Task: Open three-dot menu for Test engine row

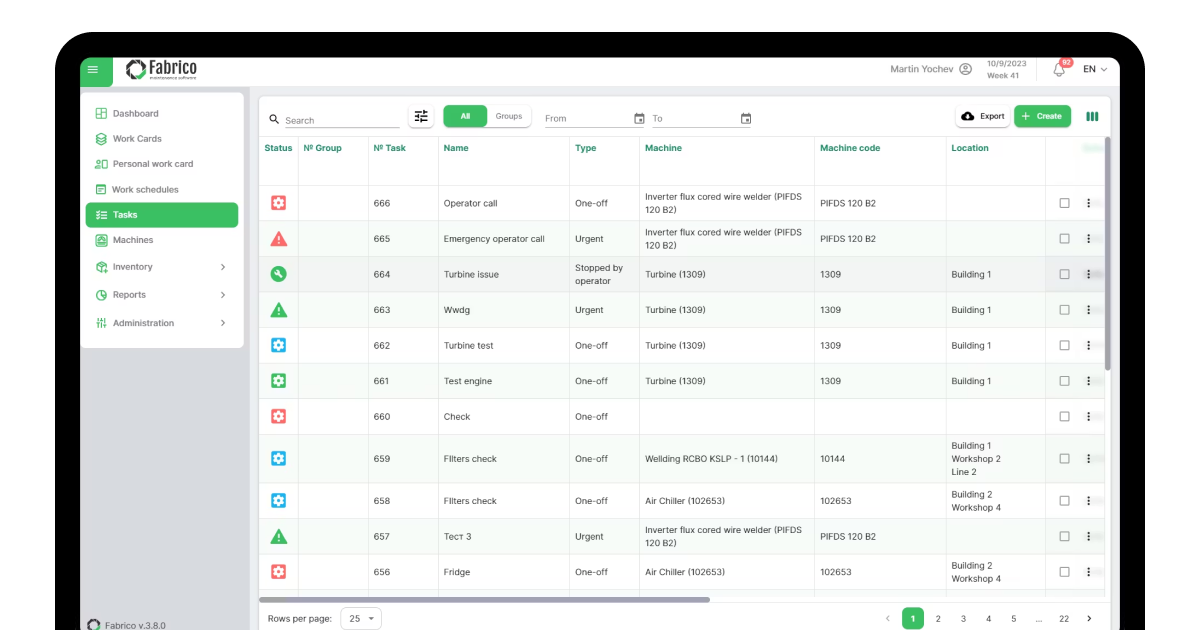Action: tap(1089, 381)
